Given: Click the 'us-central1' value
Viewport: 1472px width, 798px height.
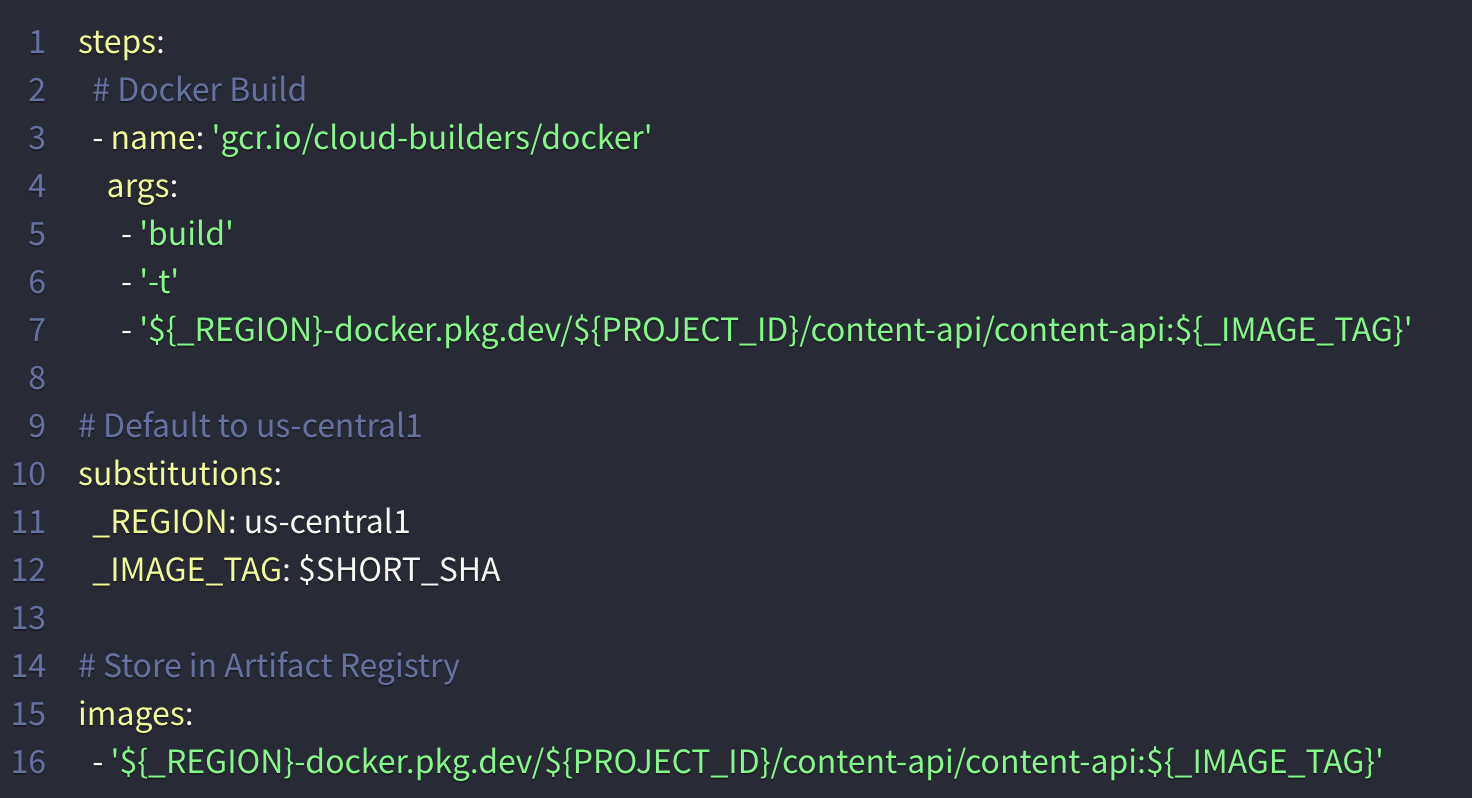Looking at the screenshot, I should pyautogui.click(x=327, y=522).
